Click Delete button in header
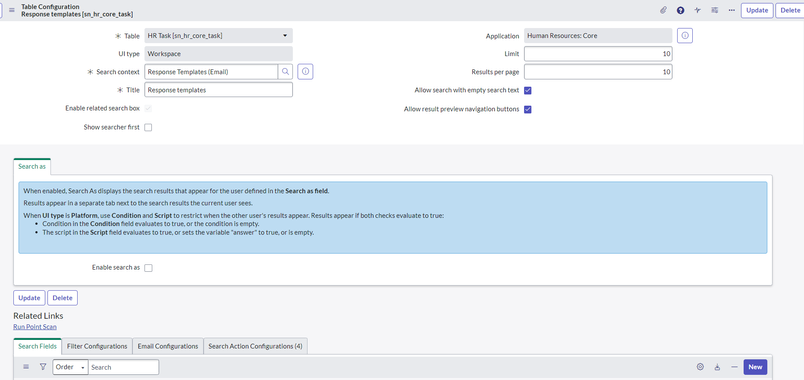 790,10
